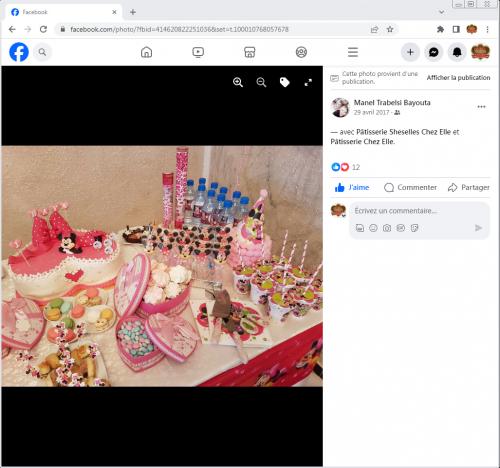Click the URL address bar
Viewport: 500px width, 468px height.
[x=213, y=29]
